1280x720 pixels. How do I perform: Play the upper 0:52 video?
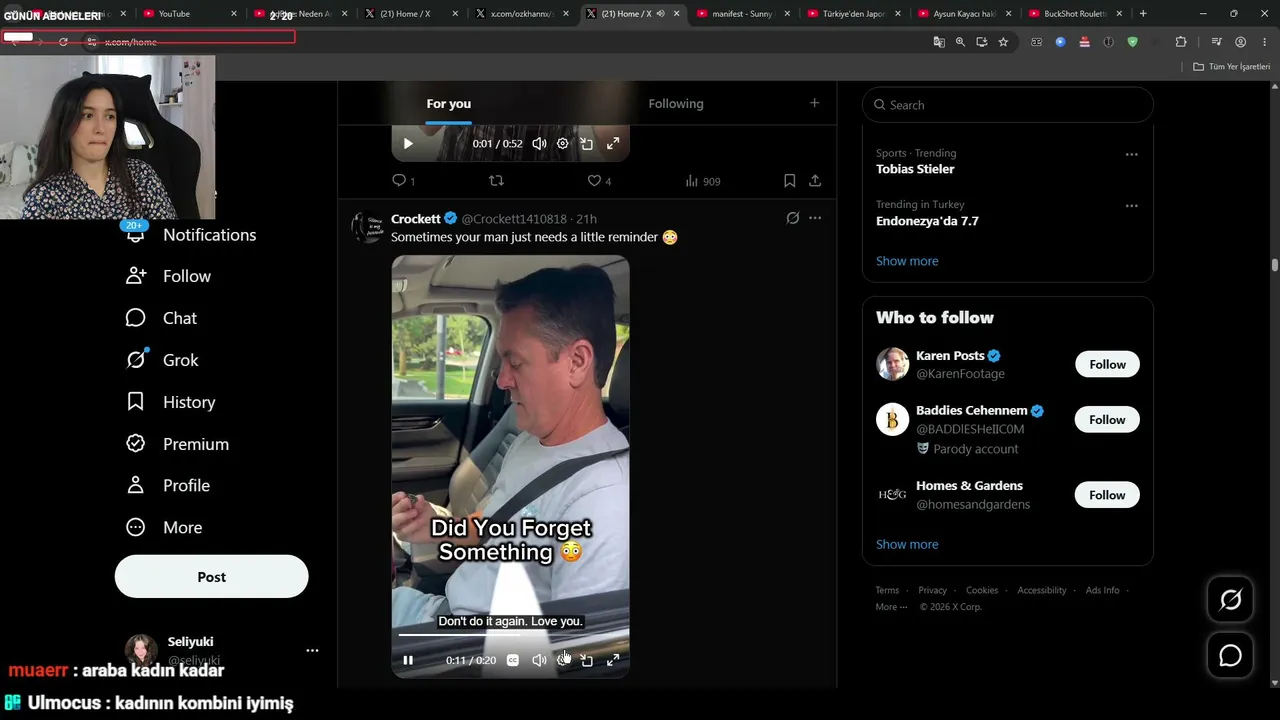click(408, 144)
